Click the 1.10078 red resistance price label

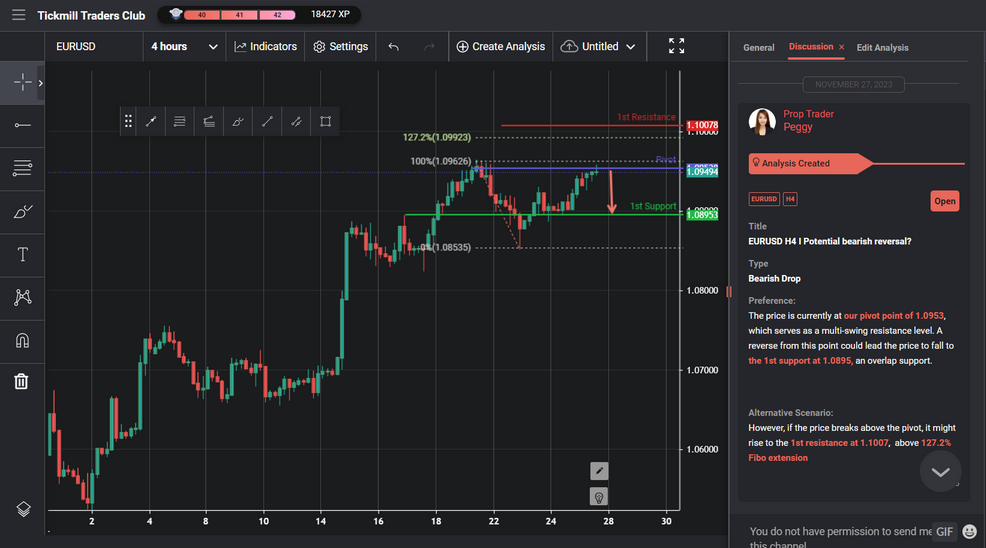tap(702, 125)
